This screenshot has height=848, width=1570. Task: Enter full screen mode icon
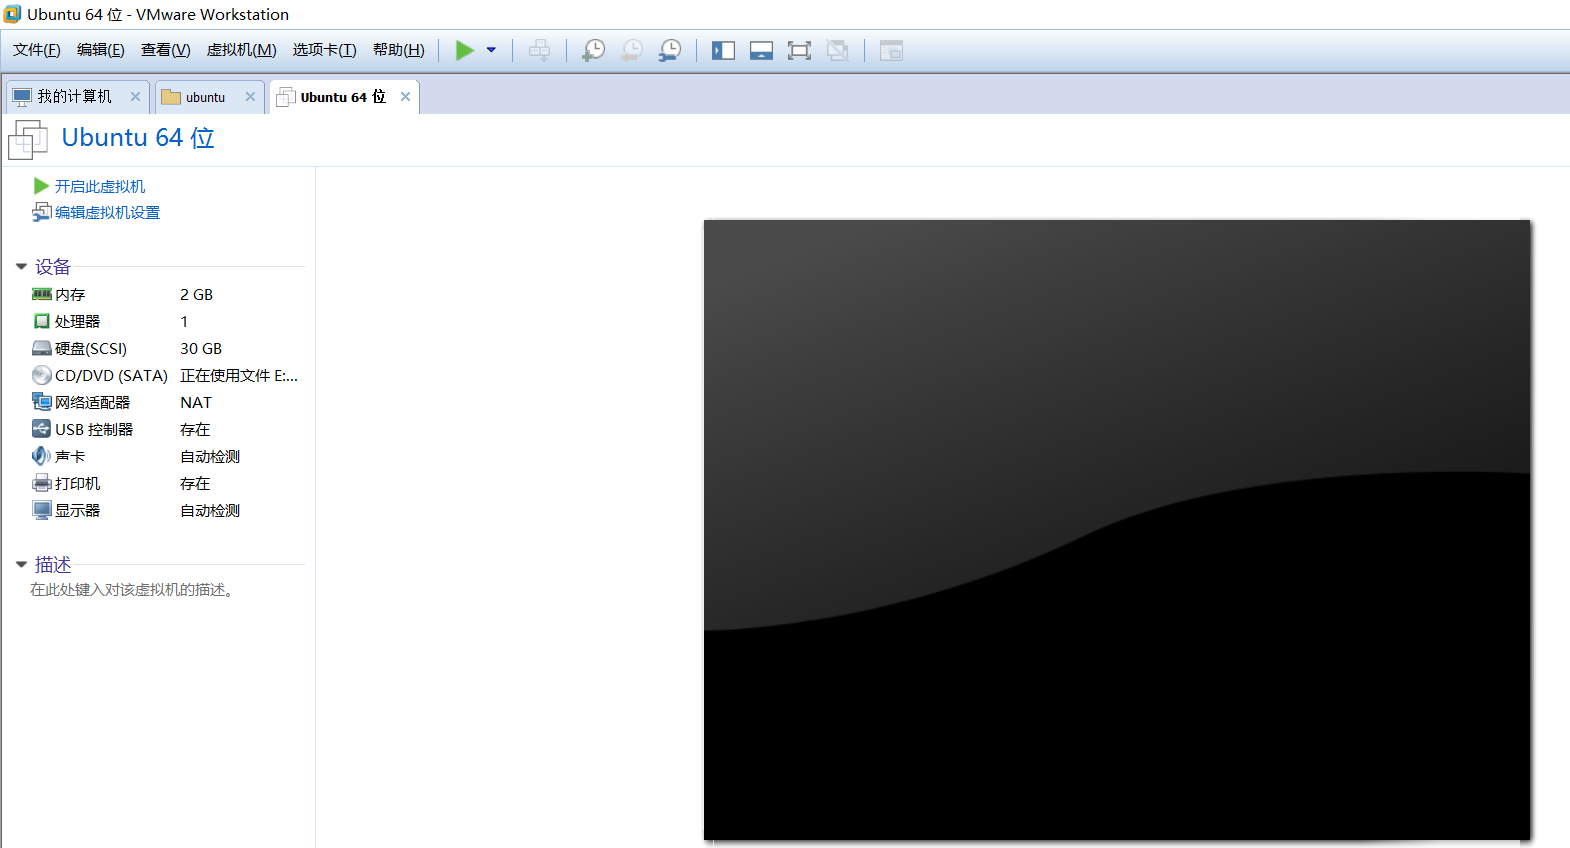tap(799, 50)
